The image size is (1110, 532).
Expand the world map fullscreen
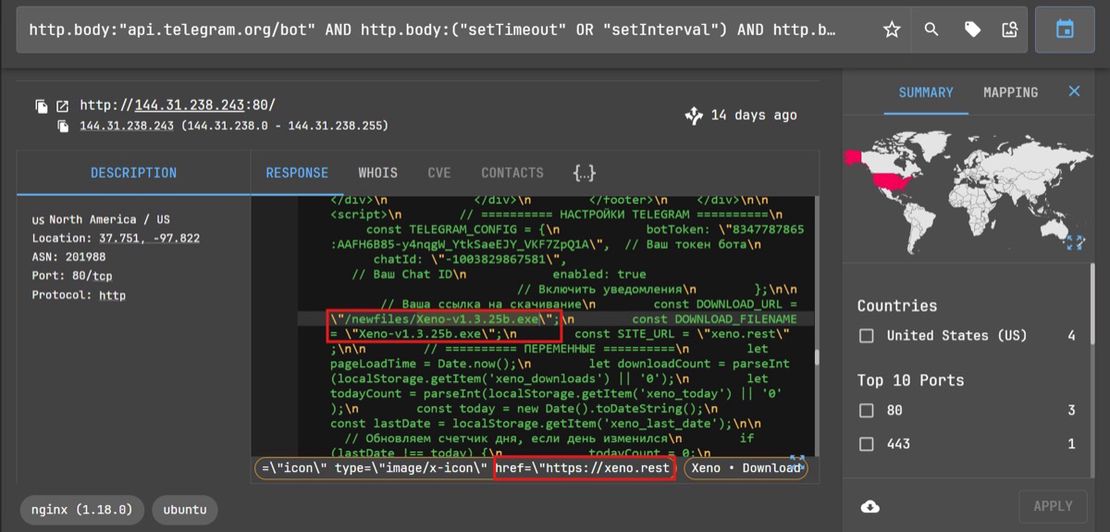[x=1075, y=243]
